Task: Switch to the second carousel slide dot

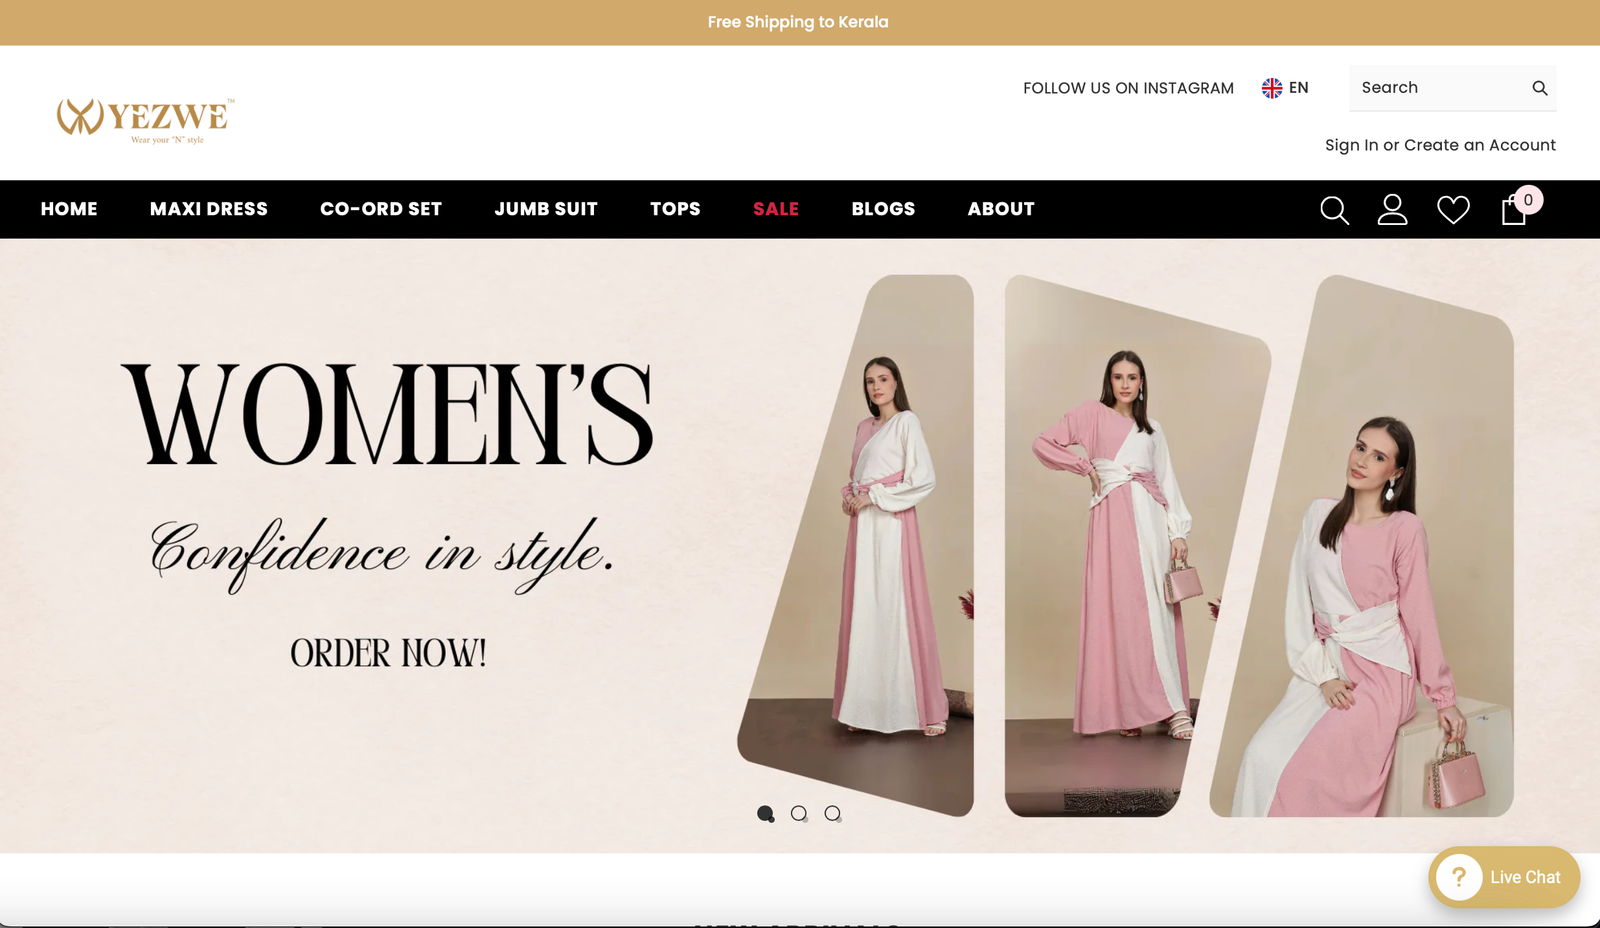Action: point(799,814)
